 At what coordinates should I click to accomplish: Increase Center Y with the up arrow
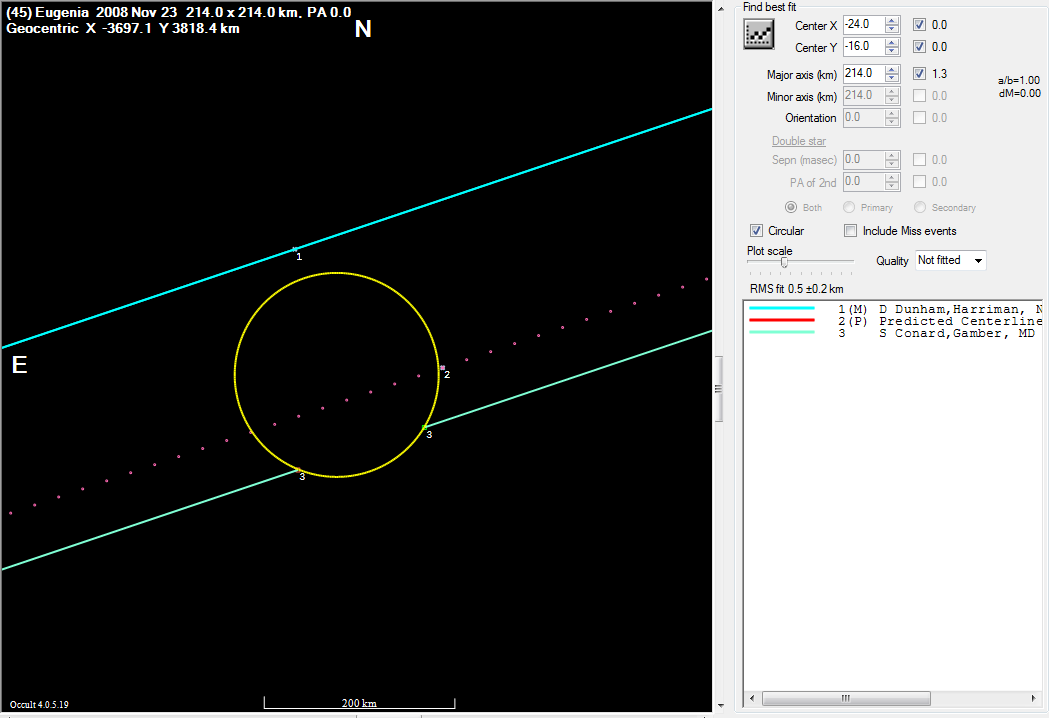pyautogui.click(x=892, y=42)
